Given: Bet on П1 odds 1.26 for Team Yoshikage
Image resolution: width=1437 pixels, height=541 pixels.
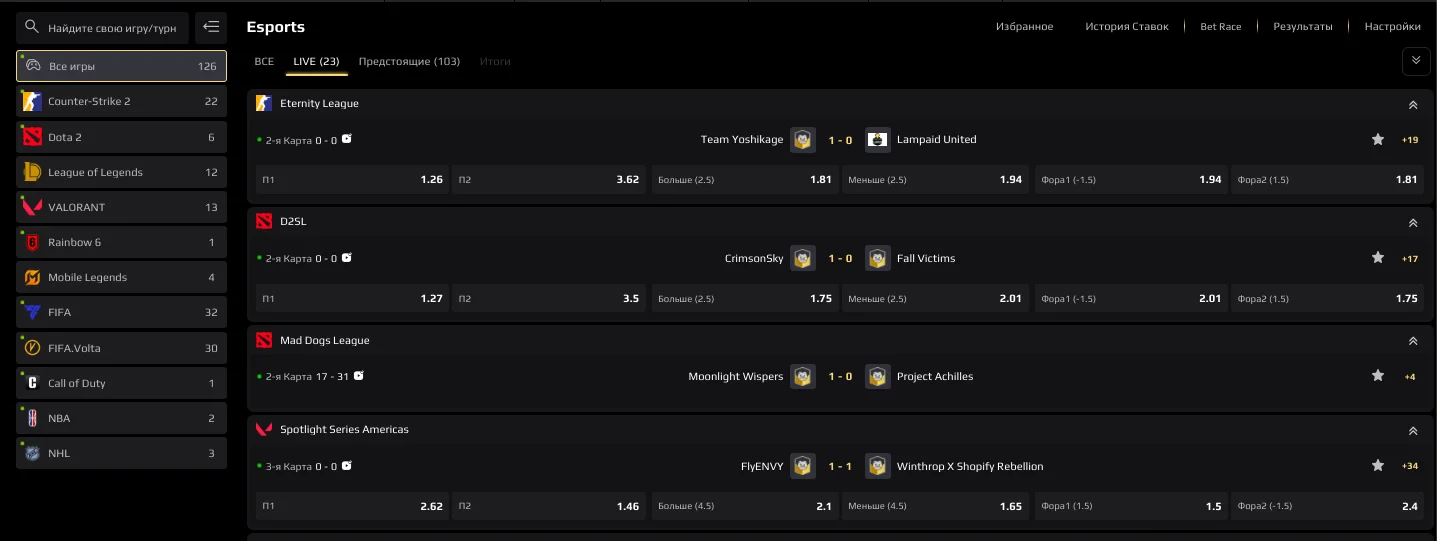Looking at the screenshot, I should click(x=350, y=180).
